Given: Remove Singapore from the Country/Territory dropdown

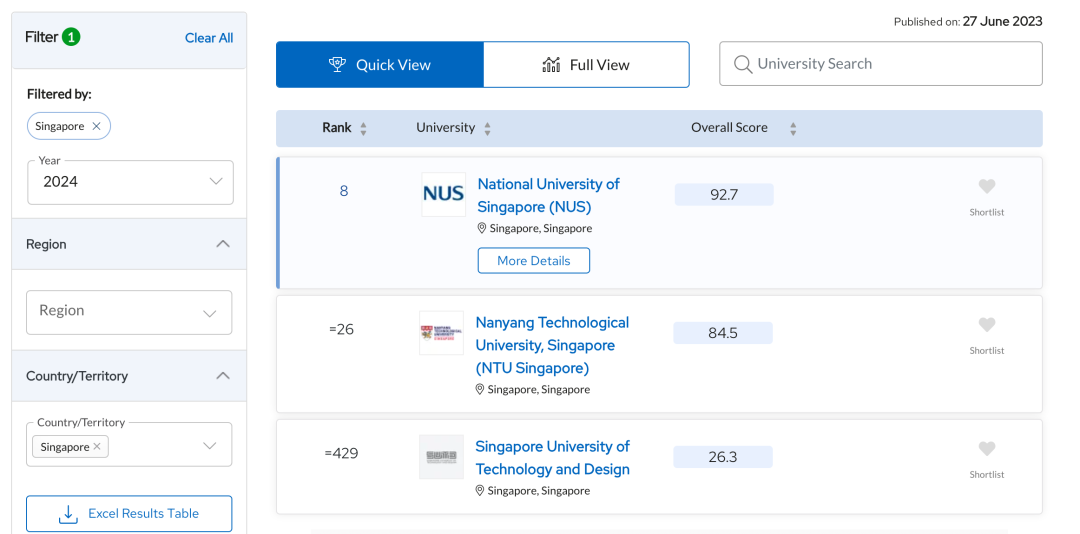Looking at the screenshot, I should pos(97,446).
